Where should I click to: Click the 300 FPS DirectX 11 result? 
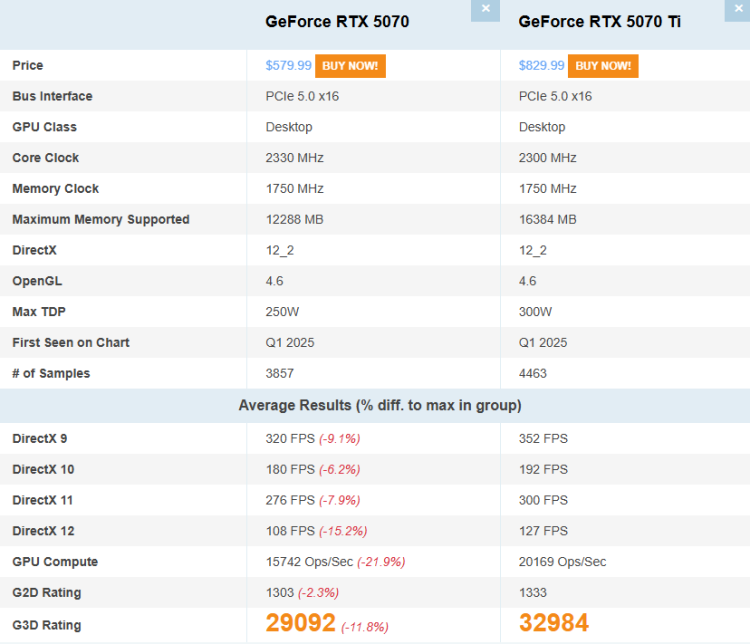(543, 500)
